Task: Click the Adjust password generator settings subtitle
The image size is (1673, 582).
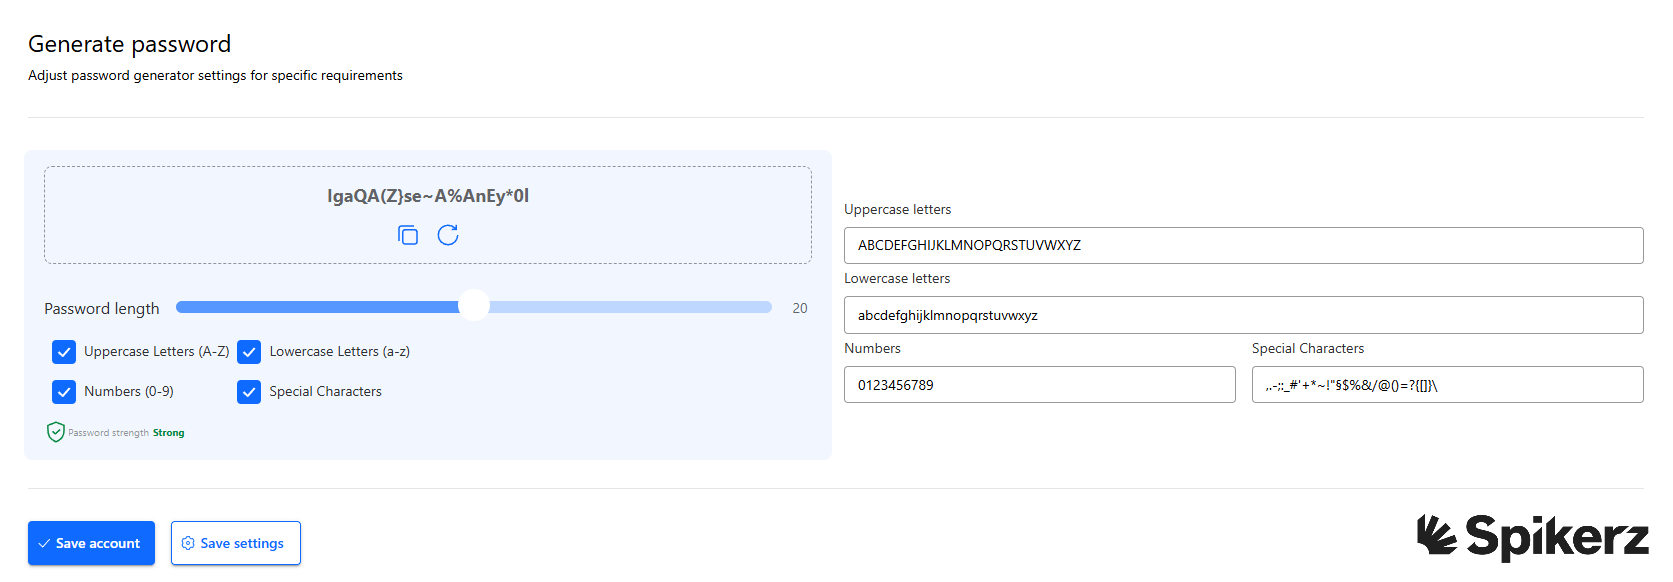Action: tap(215, 75)
